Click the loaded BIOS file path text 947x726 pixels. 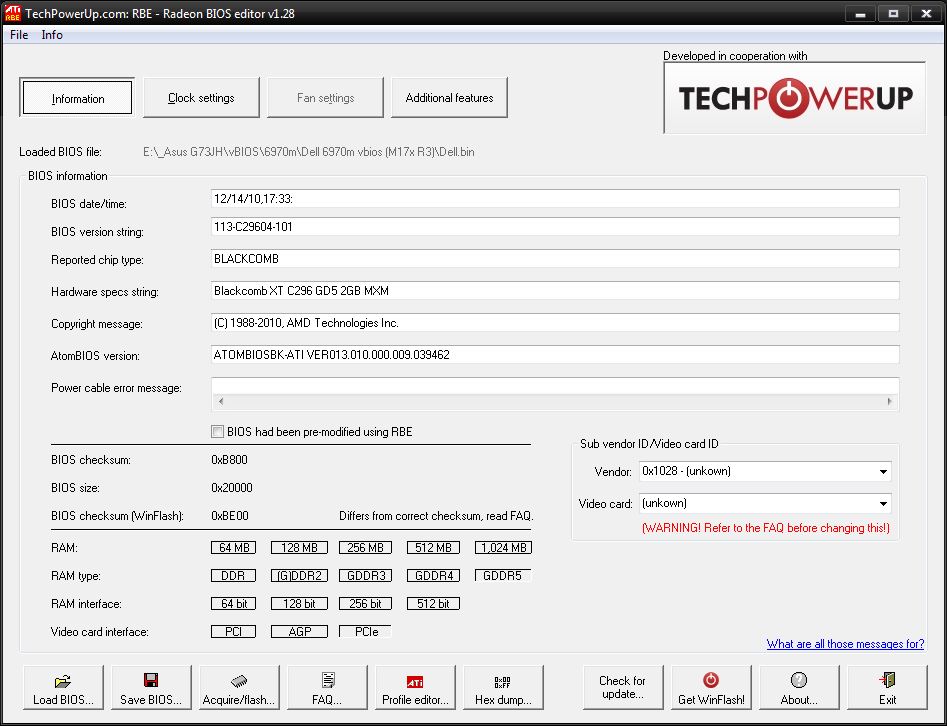point(309,152)
